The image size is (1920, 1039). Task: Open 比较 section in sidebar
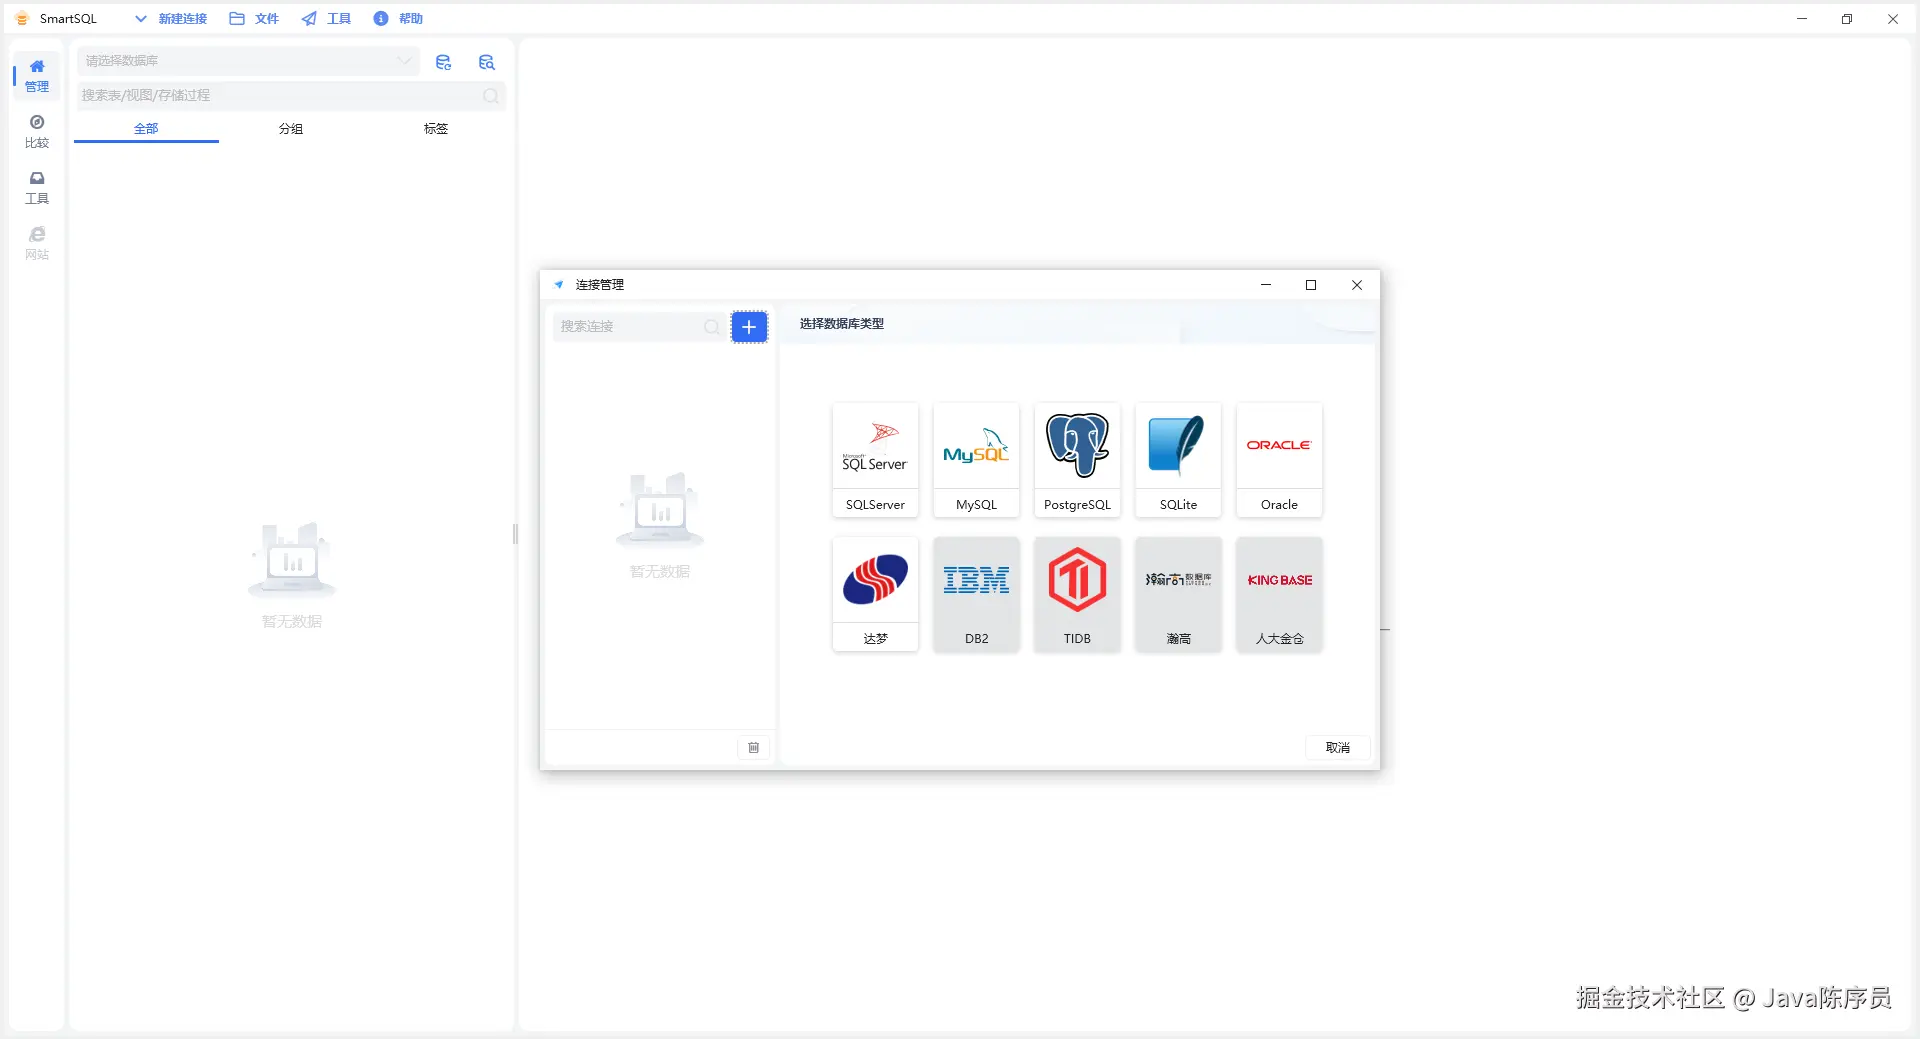(x=37, y=132)
